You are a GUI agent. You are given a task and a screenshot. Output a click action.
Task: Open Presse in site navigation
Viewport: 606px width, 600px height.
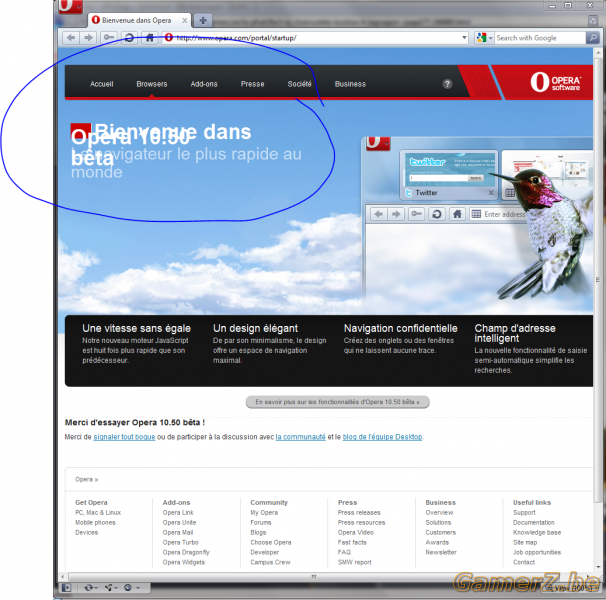252,84
